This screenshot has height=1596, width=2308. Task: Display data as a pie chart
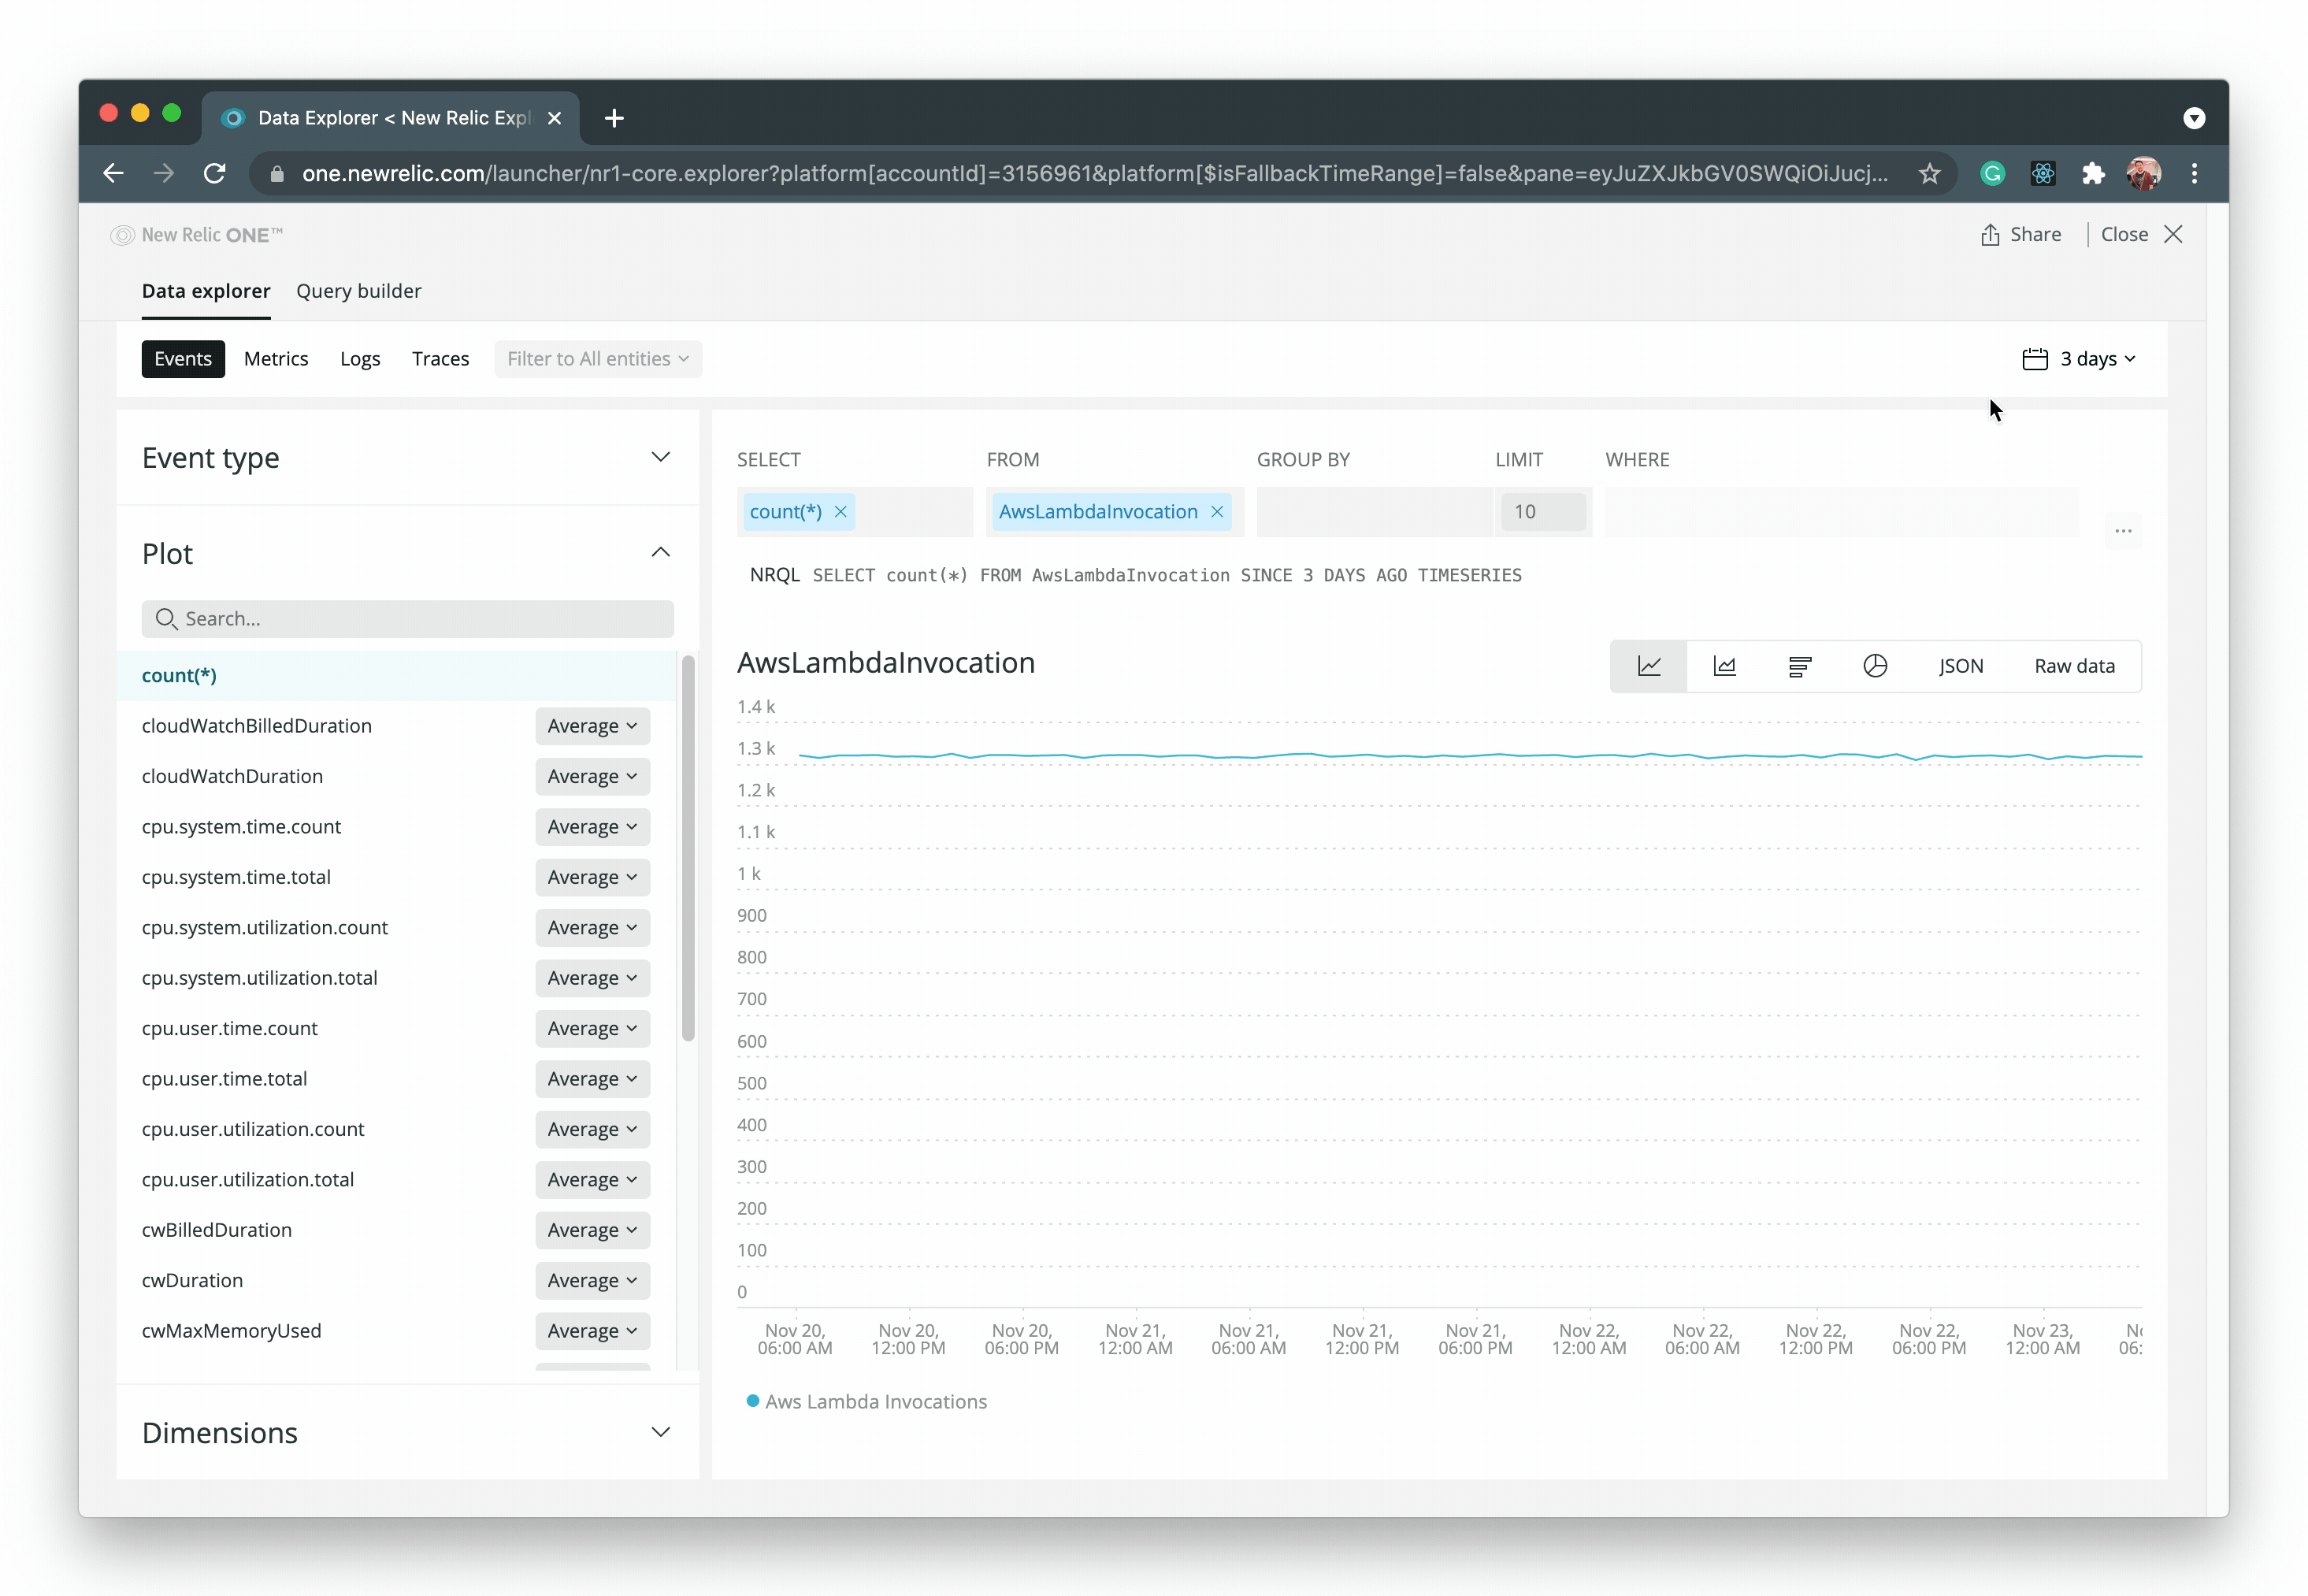click(1875, 665)
